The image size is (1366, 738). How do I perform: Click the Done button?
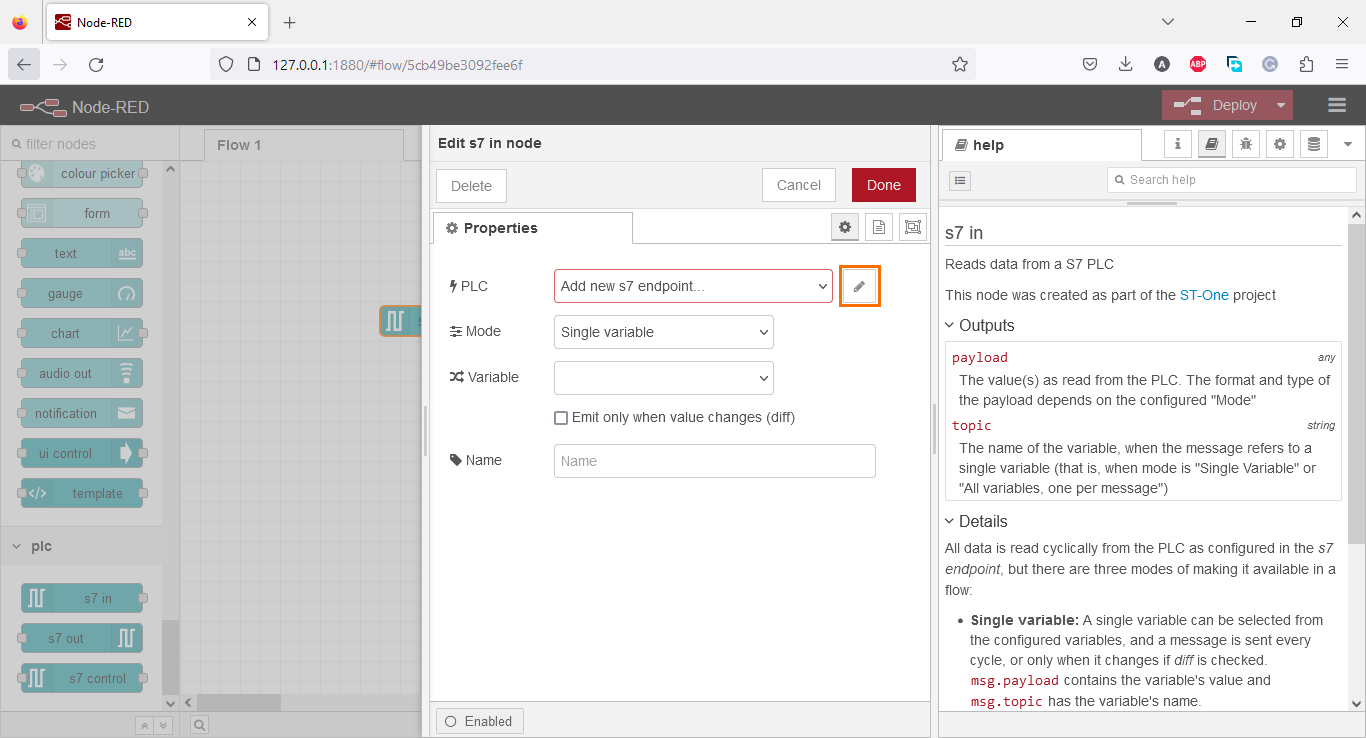[x=884, y=185]
